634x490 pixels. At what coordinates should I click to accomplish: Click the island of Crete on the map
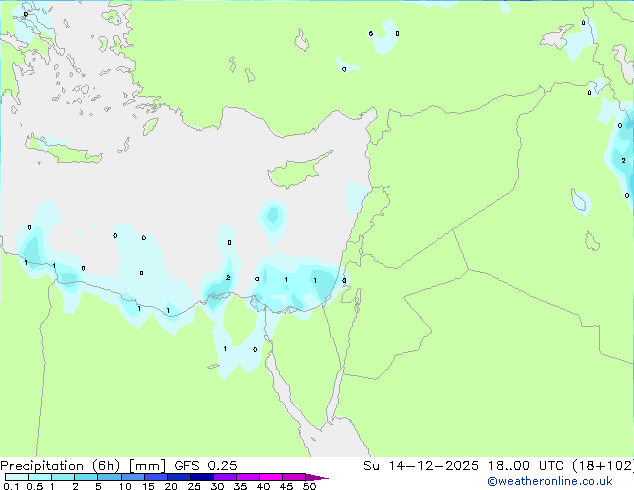click(x=63, y=150)
